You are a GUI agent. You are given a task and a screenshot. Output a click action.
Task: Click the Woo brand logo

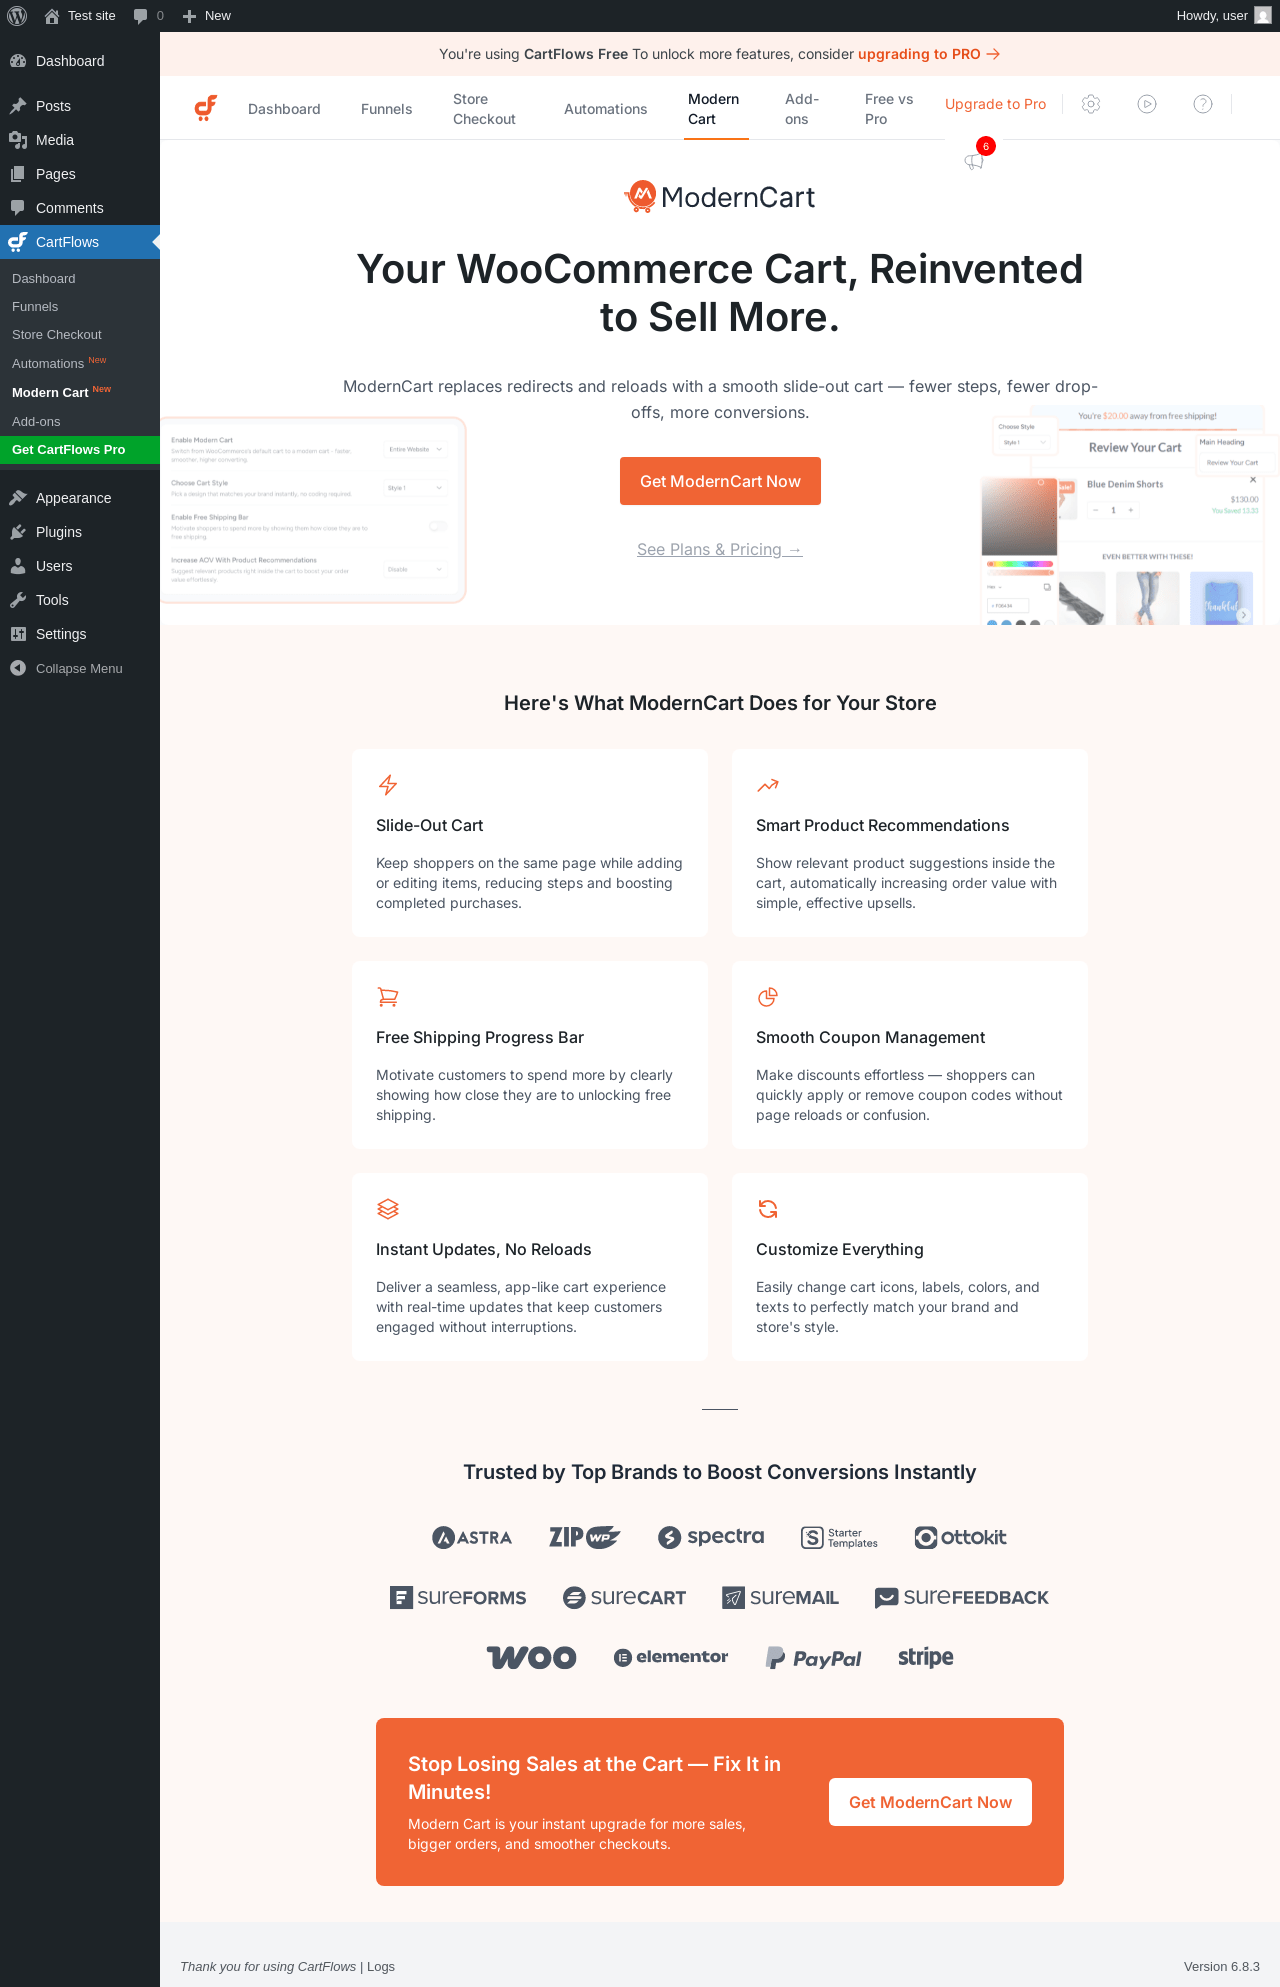pos(532,1657)
